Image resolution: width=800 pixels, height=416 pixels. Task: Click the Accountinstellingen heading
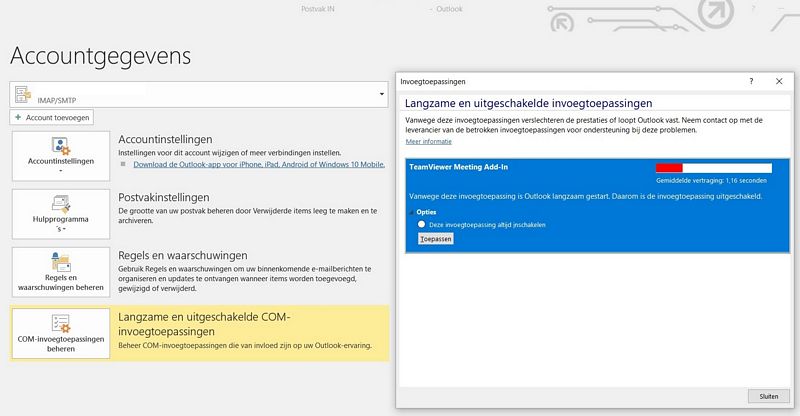click(165, 139)
